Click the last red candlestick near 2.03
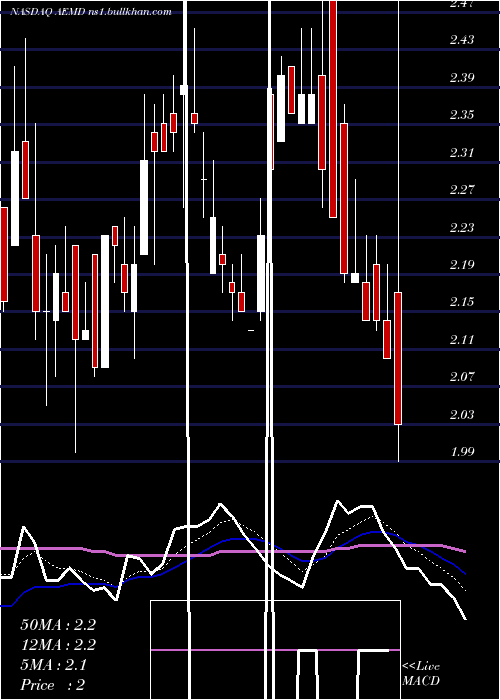The height and width of the screenshot is (700, 500). (398, 358)
